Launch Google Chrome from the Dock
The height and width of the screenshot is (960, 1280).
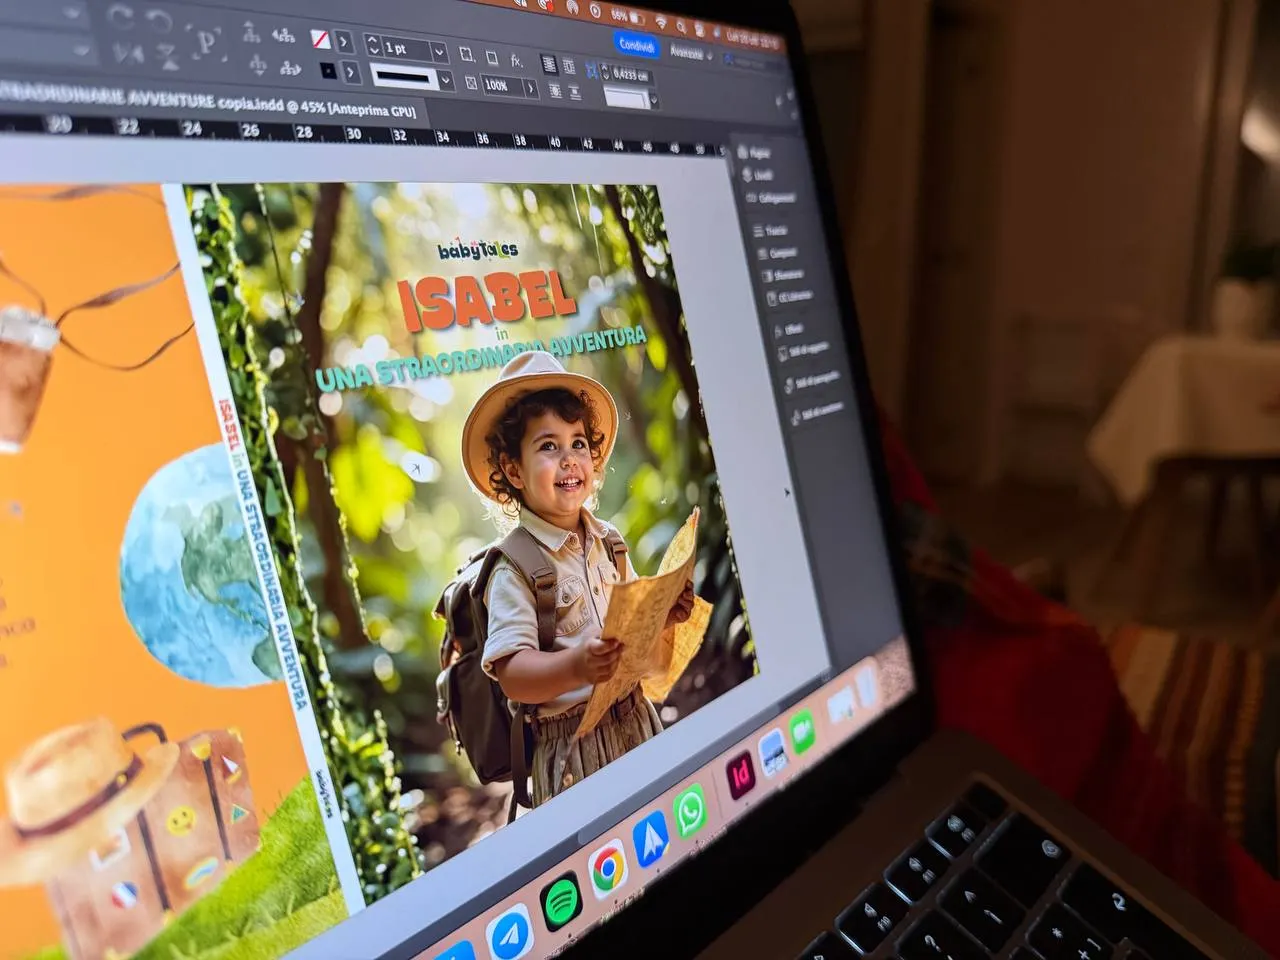(x=607, y=870)
